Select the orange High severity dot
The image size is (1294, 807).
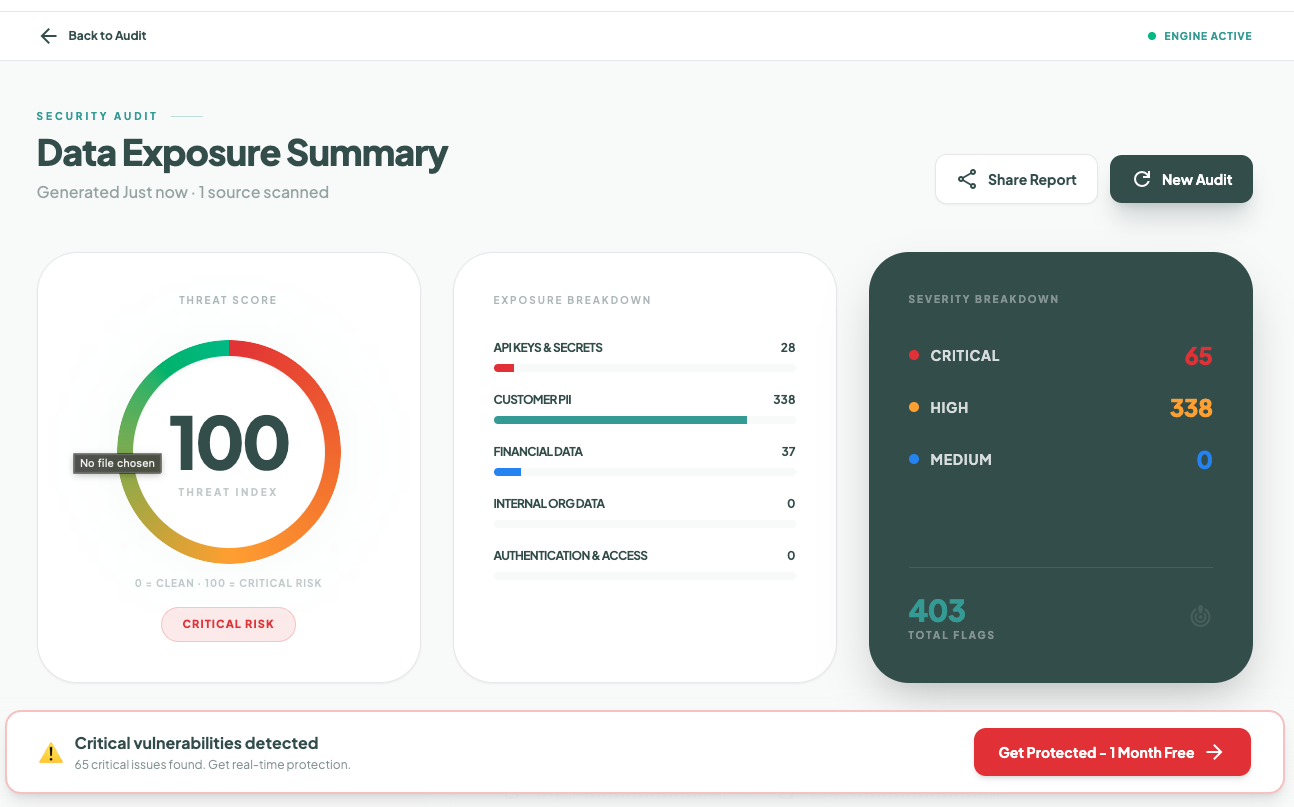pos(913,408)
